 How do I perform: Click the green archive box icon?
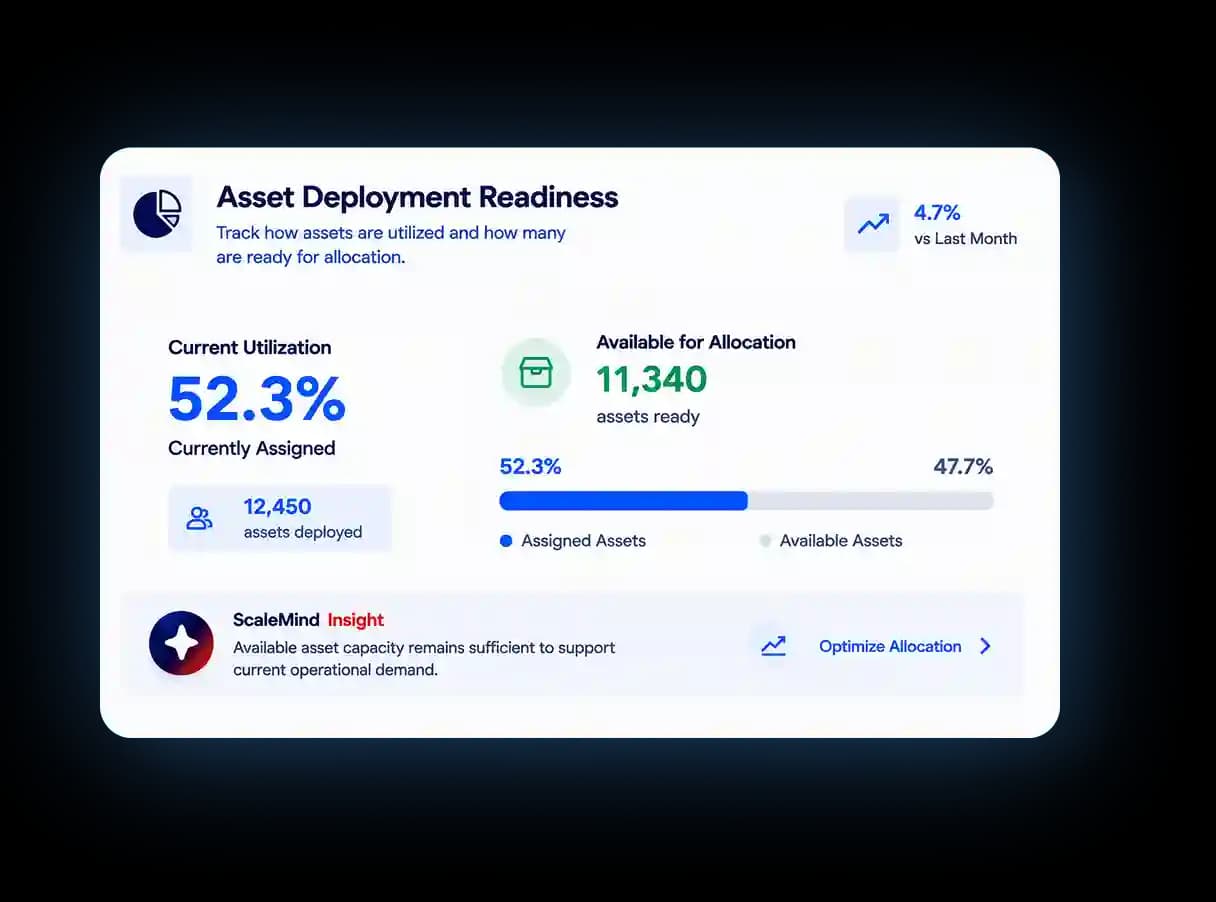(536, 373)
